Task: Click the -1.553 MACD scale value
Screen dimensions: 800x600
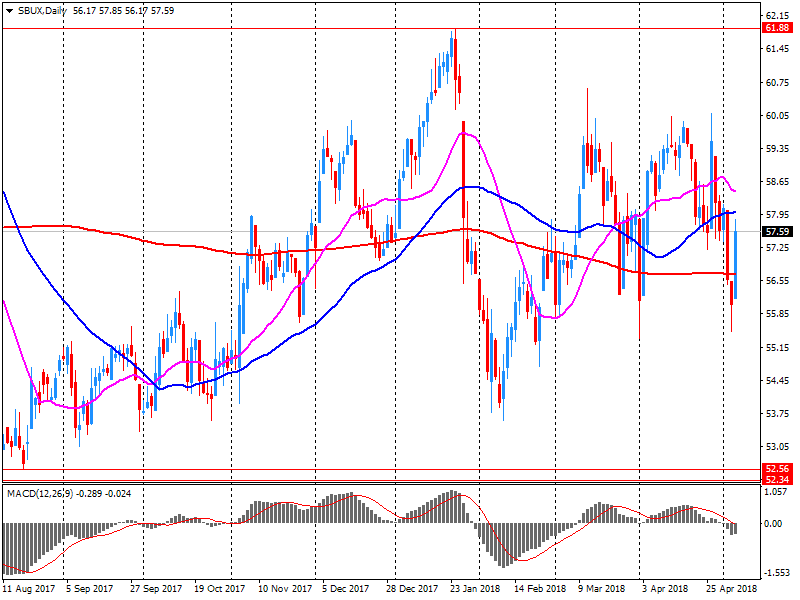Action: tap(778, 573)
